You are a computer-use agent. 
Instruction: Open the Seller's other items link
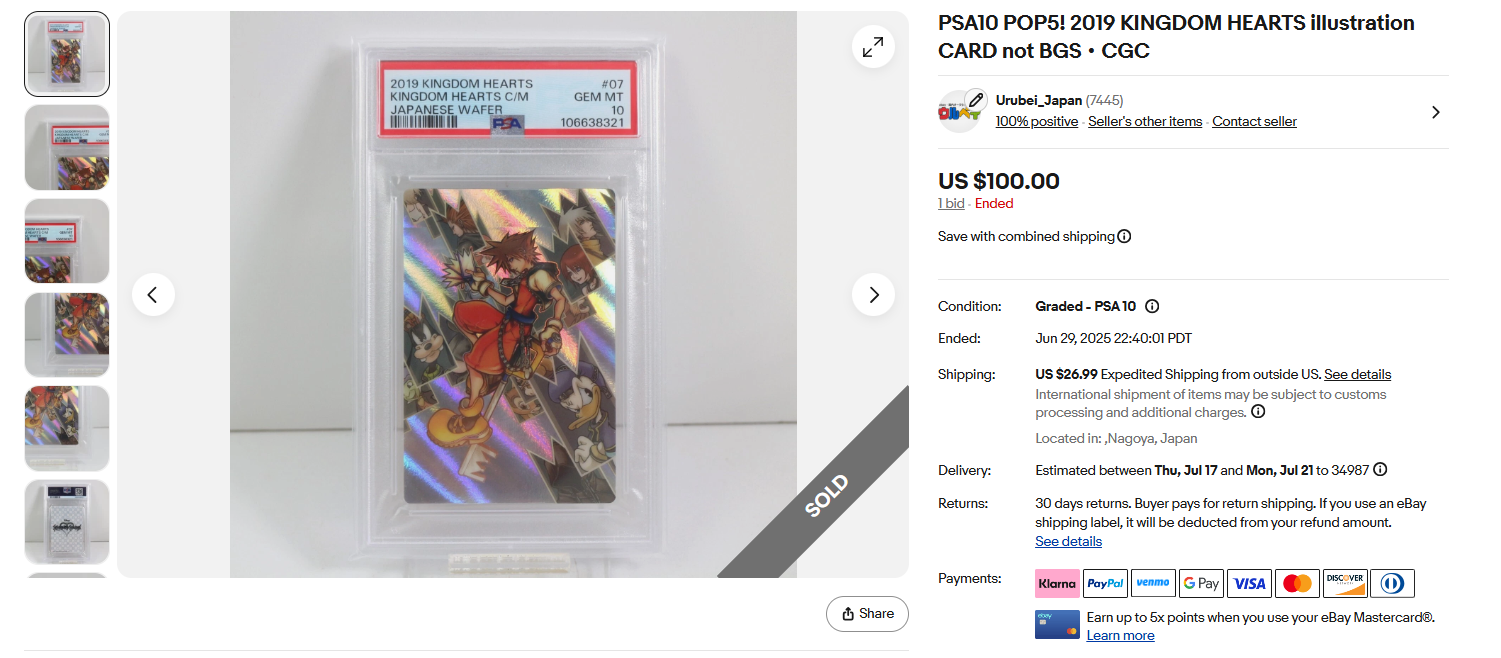[x=1145, y=122]
